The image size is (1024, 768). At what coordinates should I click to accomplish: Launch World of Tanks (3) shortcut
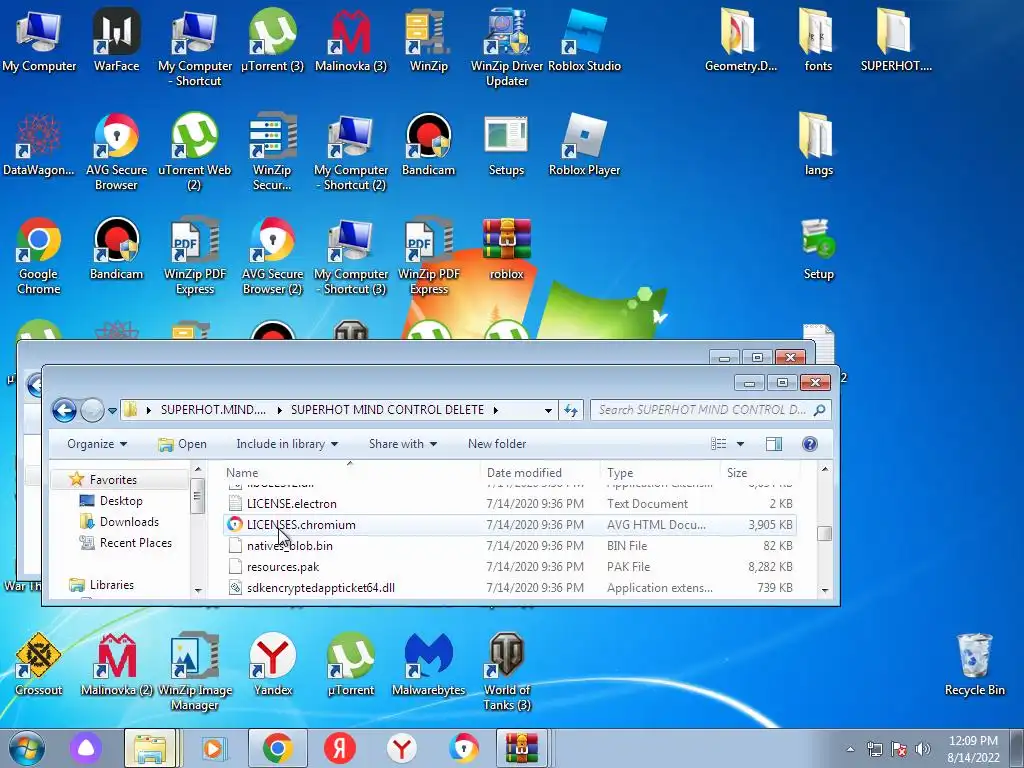507,671
